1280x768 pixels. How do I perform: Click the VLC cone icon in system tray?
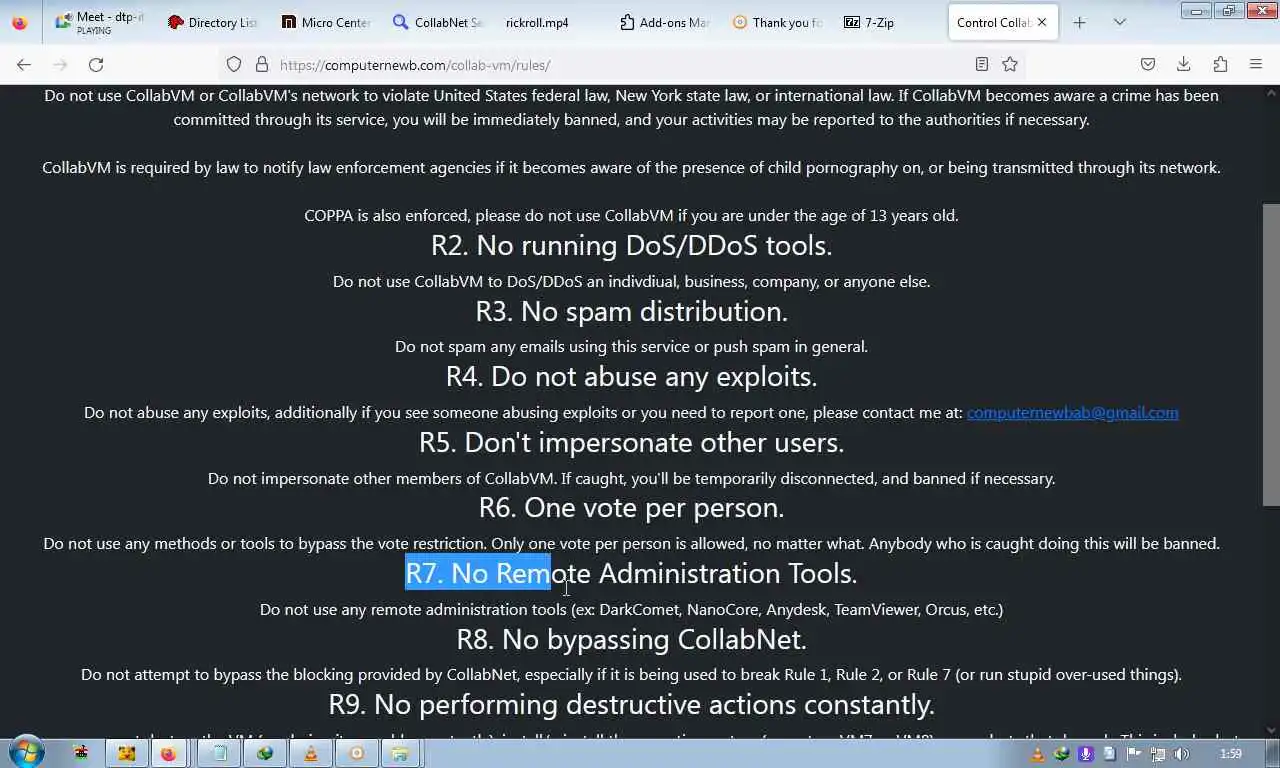(1038, 754)
